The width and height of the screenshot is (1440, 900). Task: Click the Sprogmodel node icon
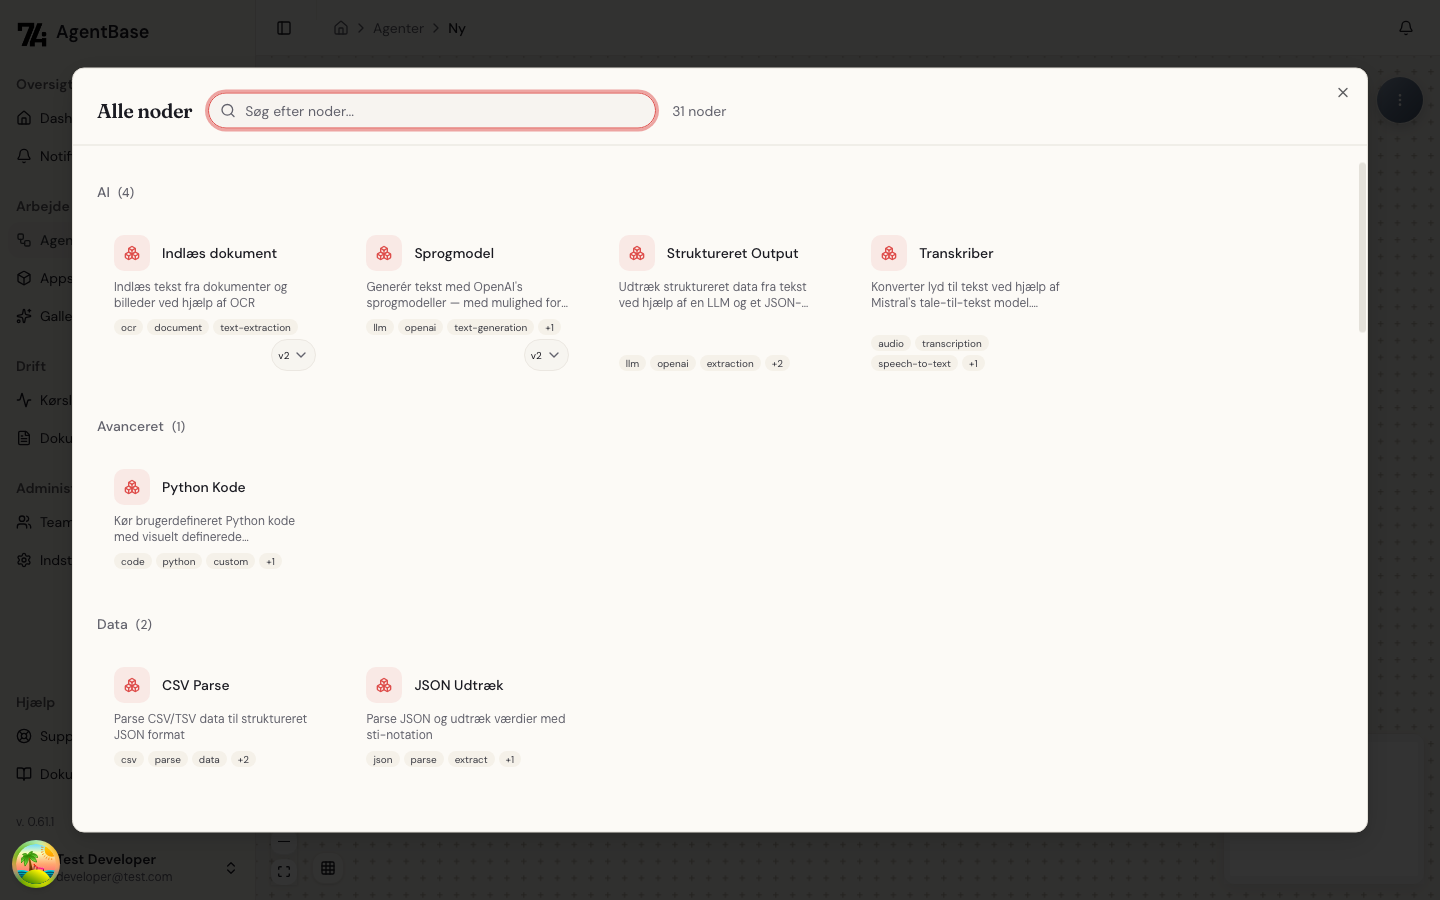point(384,253)
